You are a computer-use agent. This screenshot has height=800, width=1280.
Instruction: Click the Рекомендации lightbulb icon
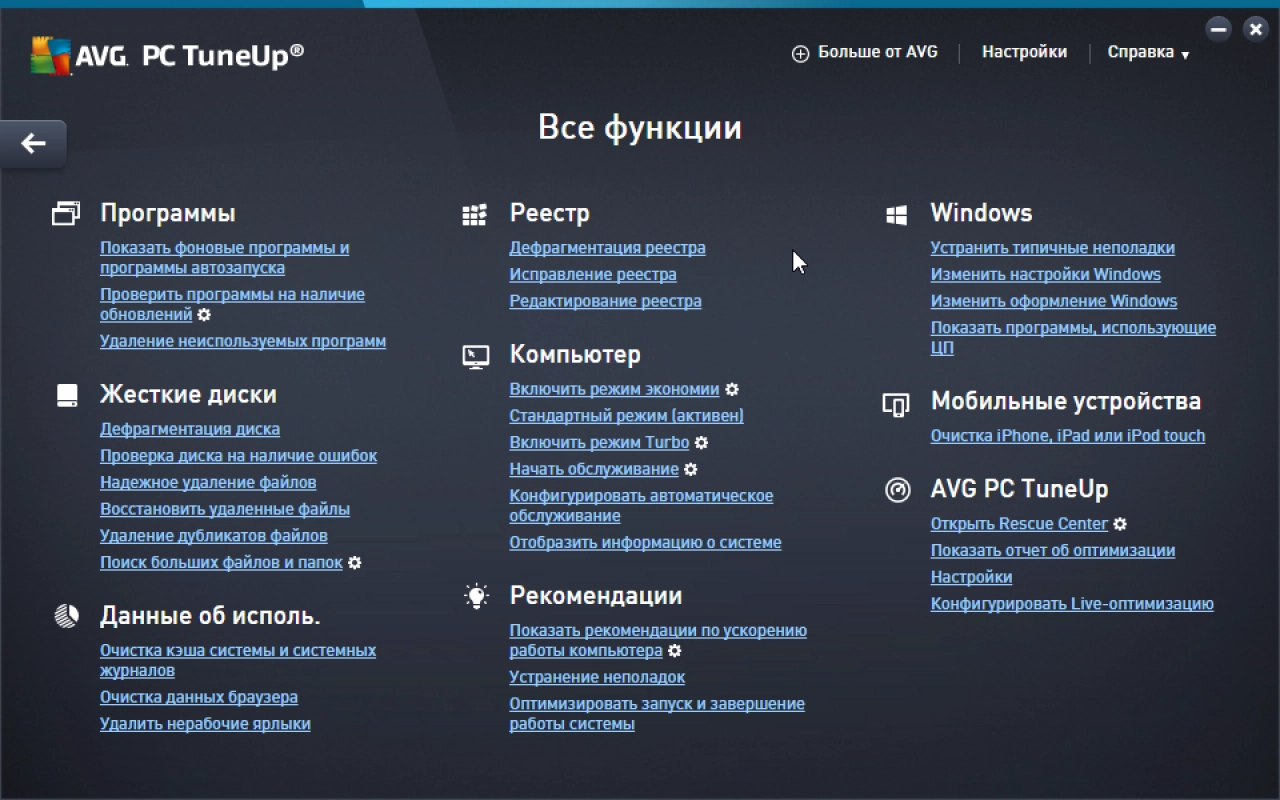[476, 596]
